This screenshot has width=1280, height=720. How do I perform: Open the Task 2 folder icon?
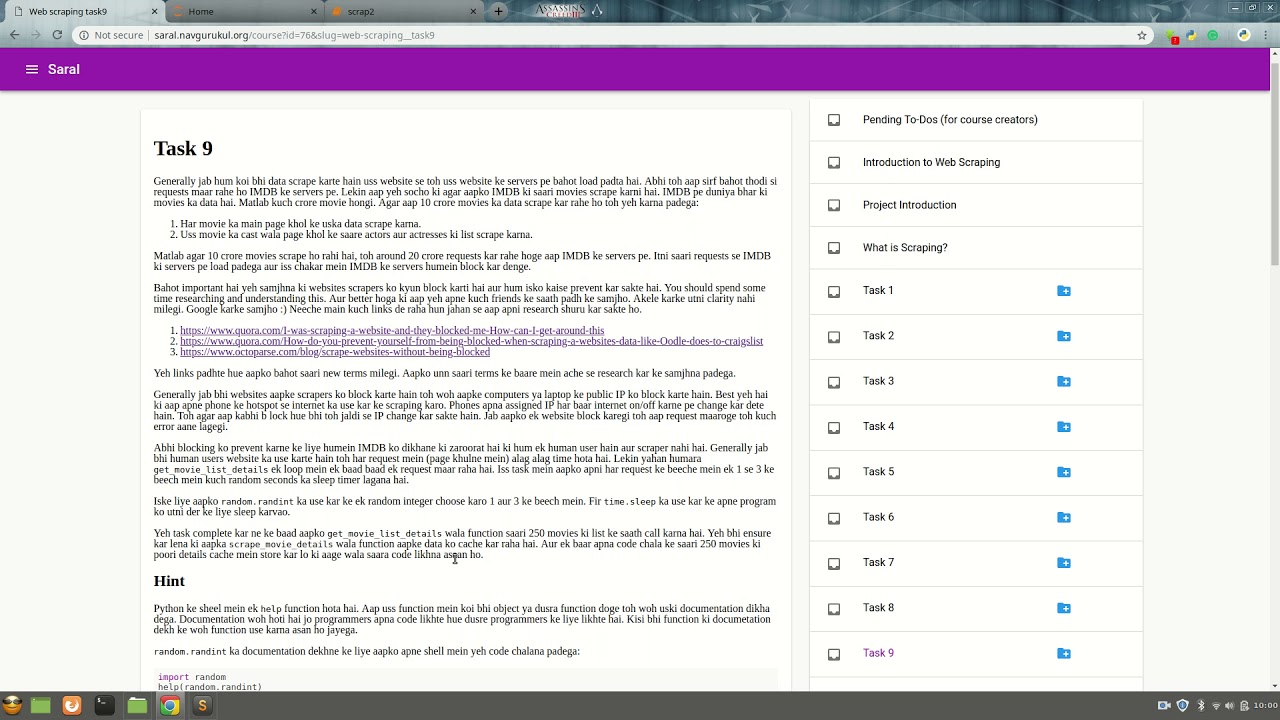1064,336
